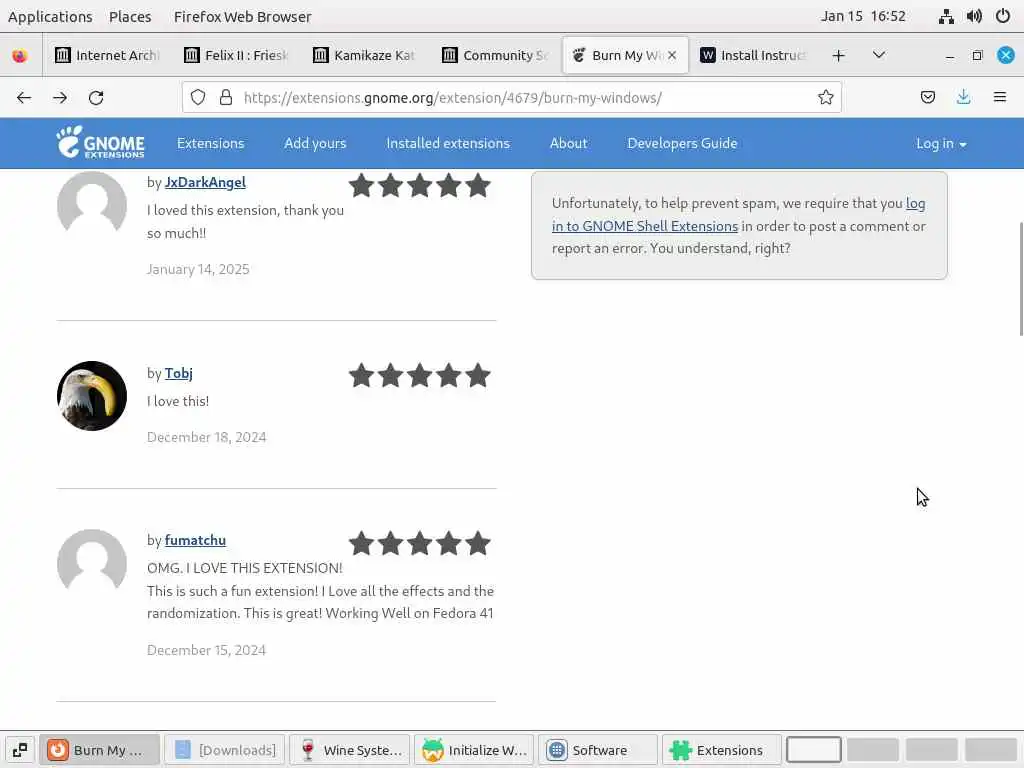Screen dimensions: 1024x768
Task: Switch to the Install Instructions tab
Action: click(x=754, y=56)
